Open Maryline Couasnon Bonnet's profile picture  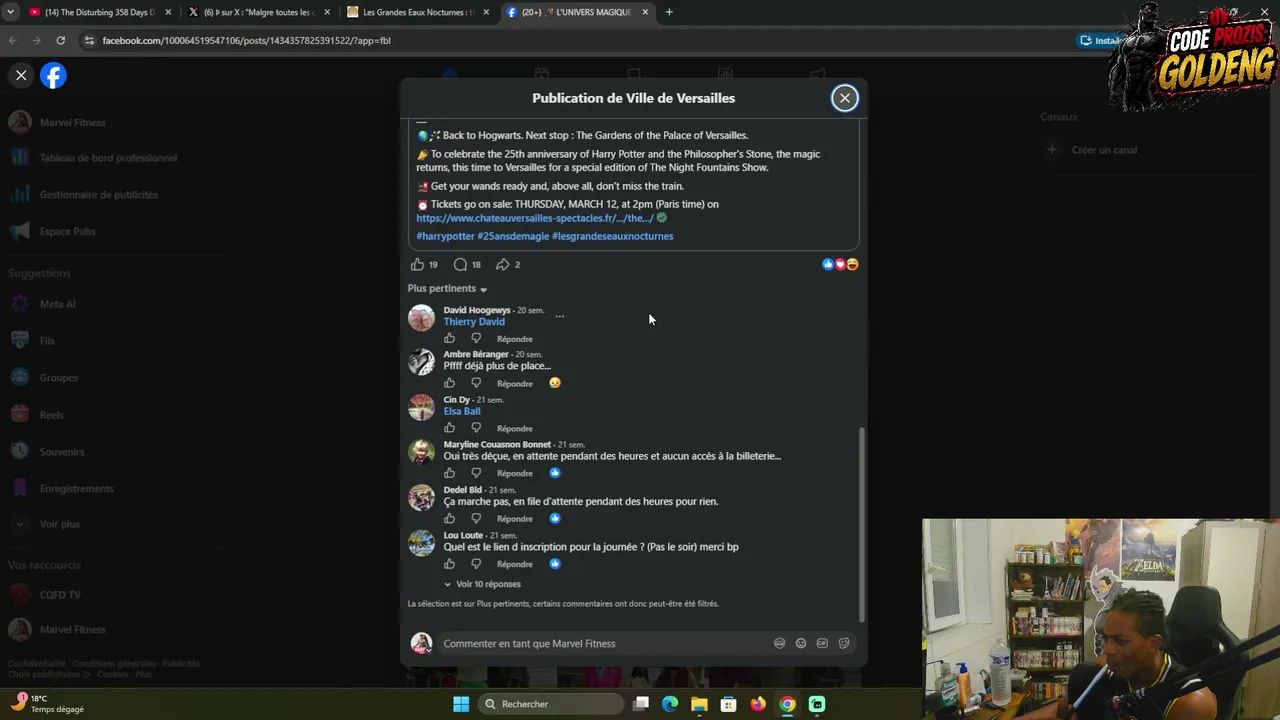pyautogui.click(x=422, y=452)
